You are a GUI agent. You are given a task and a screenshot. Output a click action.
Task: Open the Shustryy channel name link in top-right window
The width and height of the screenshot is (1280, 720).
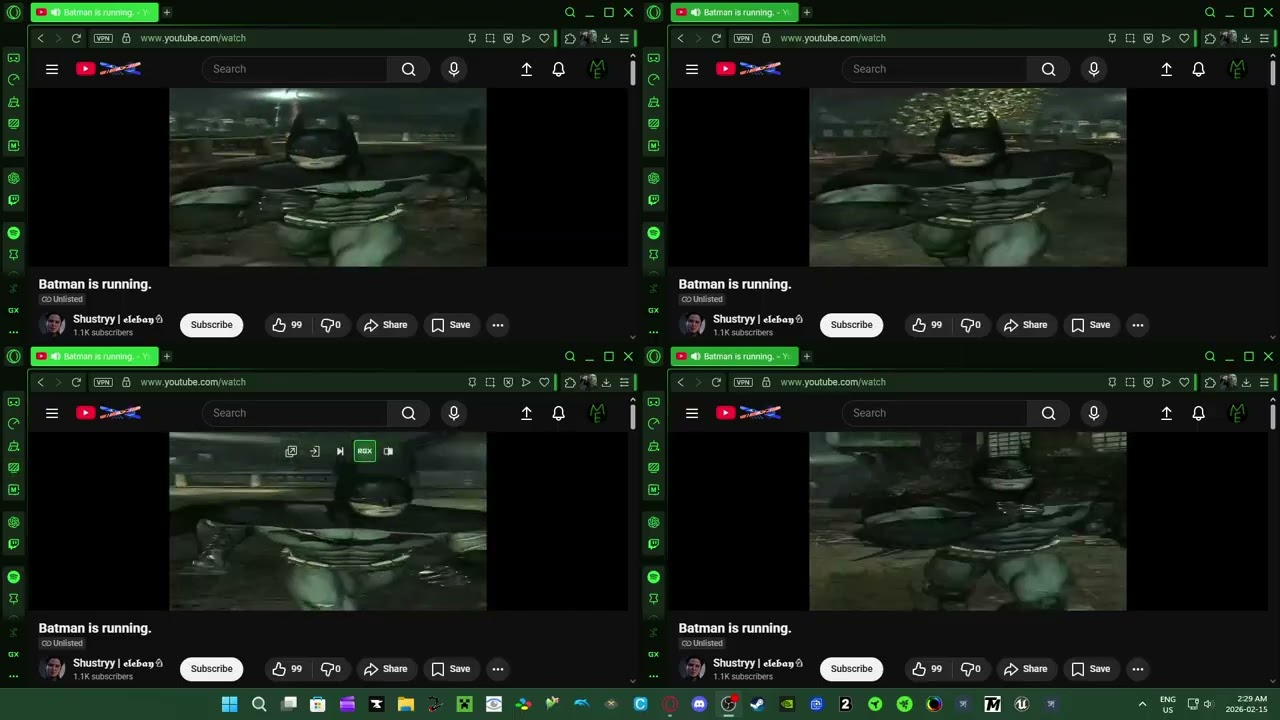click(757, 319)
